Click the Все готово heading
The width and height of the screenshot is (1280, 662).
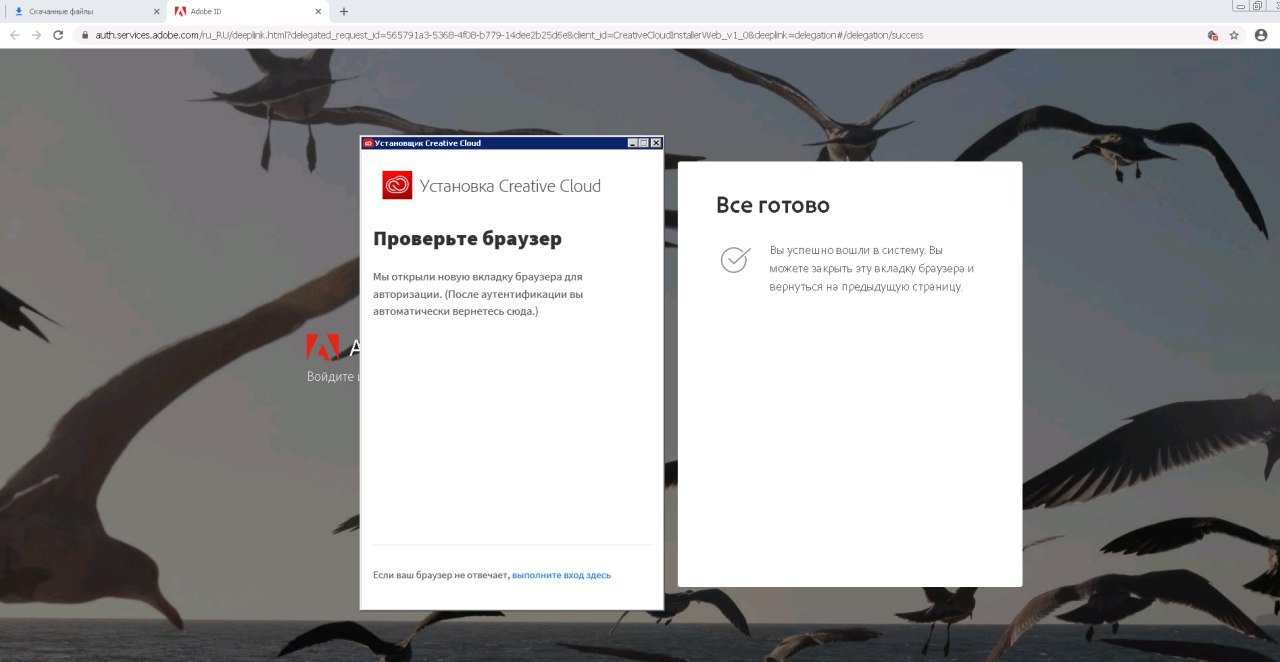point(773,205)
